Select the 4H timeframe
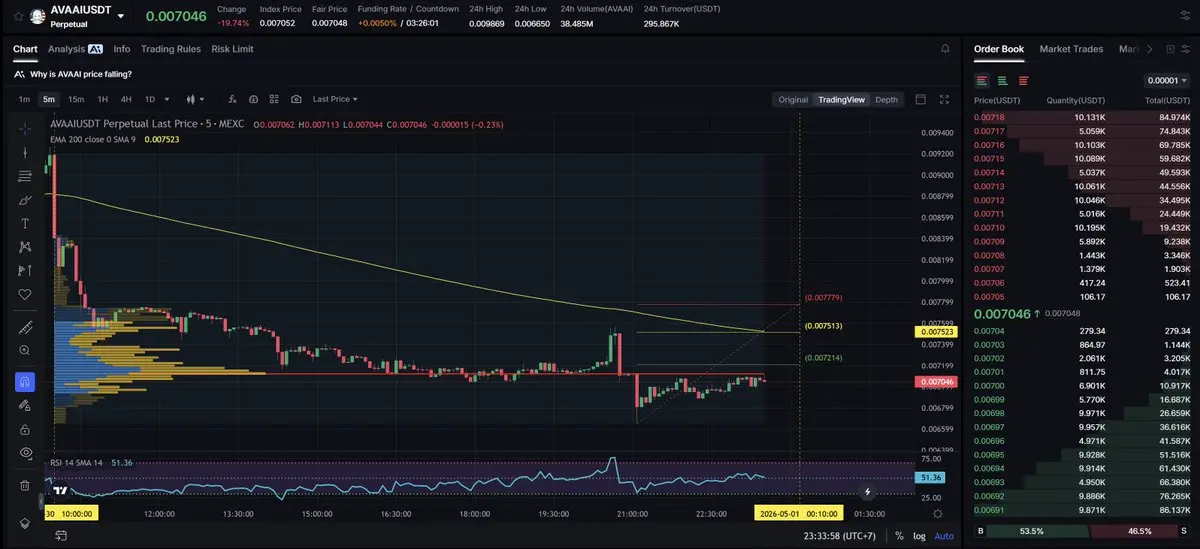The height and width of the screenshot is (549, 1200). tap(126, 99)
